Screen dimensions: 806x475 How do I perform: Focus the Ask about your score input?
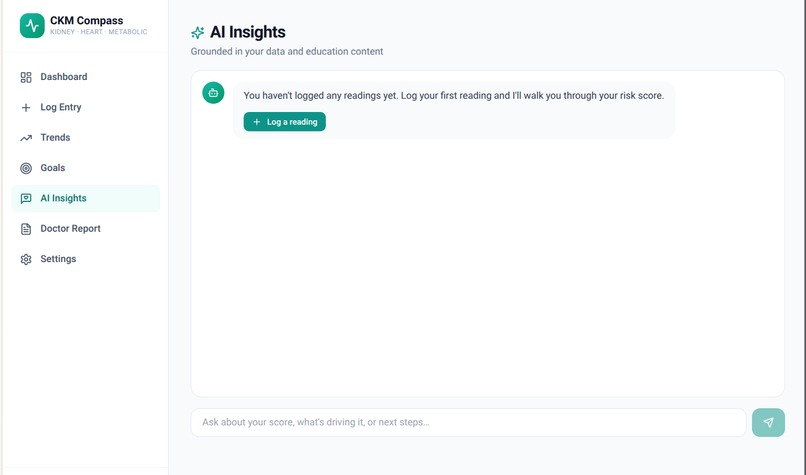[468, 423]
